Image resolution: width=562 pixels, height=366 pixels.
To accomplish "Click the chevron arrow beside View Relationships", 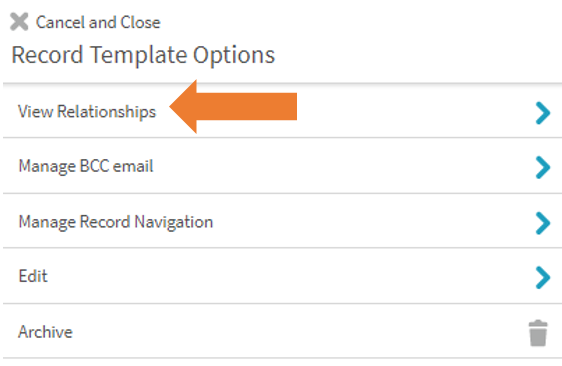I will coord(543,113).
